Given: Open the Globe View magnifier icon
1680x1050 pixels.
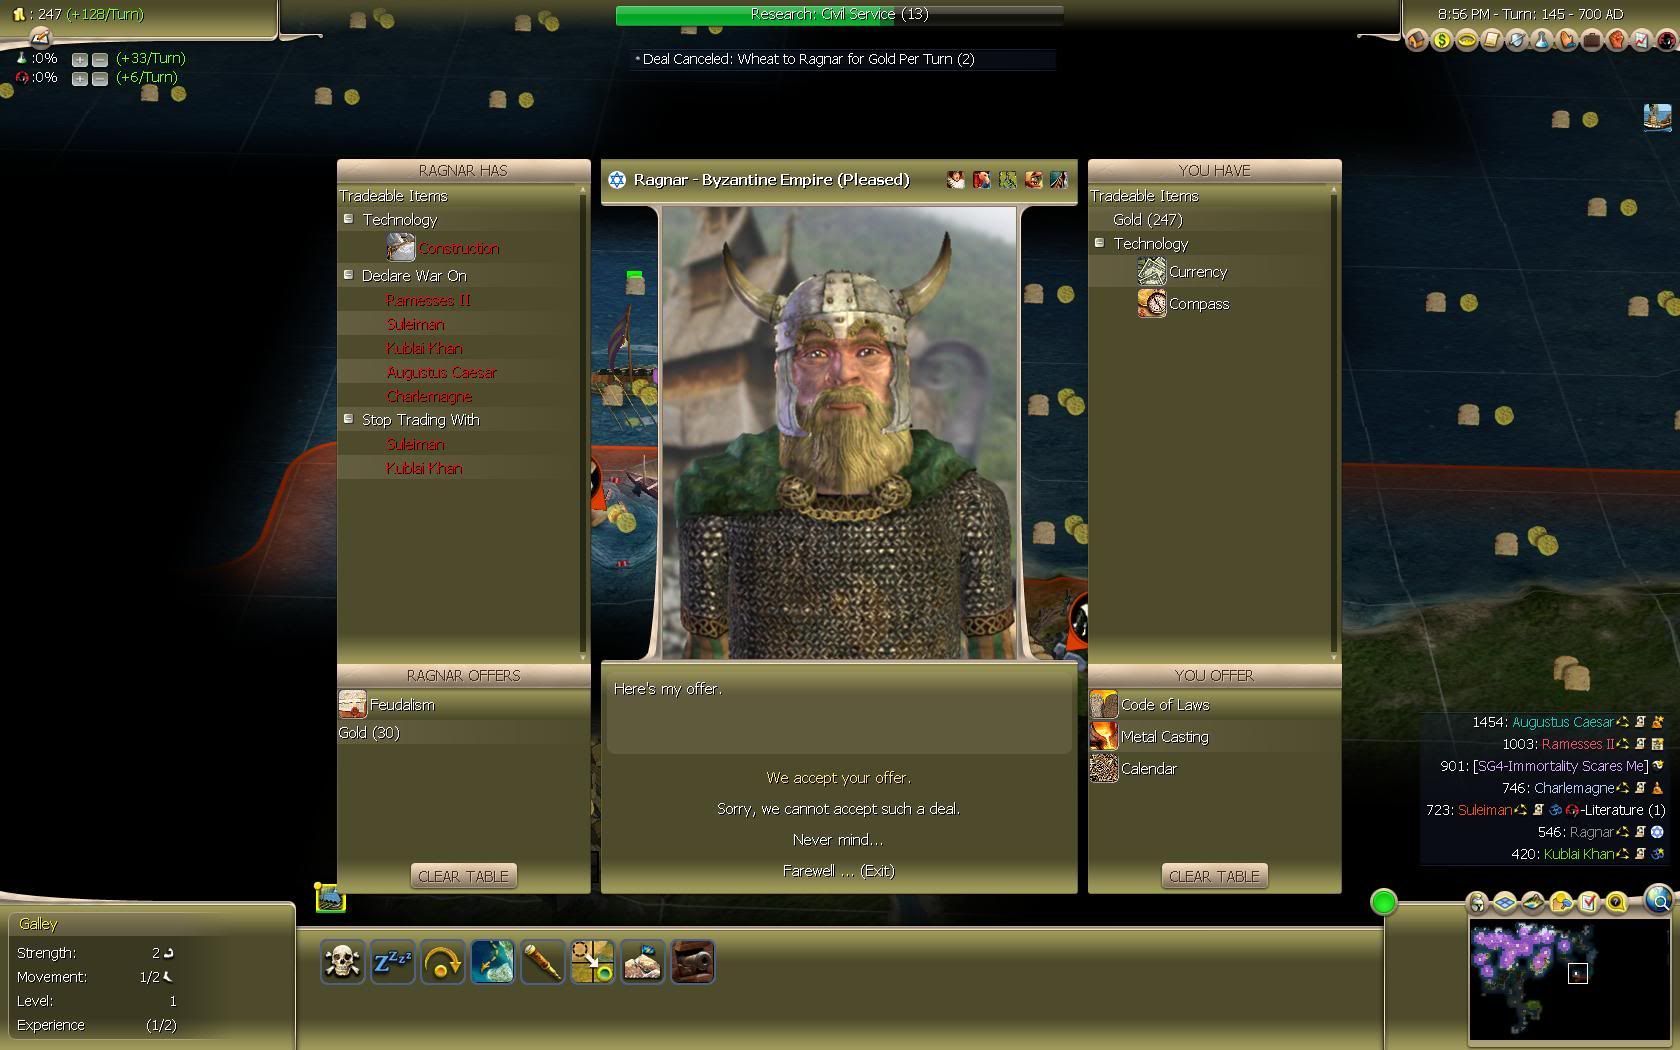Looking at the screenshot, I should [x=1658, y=900].
